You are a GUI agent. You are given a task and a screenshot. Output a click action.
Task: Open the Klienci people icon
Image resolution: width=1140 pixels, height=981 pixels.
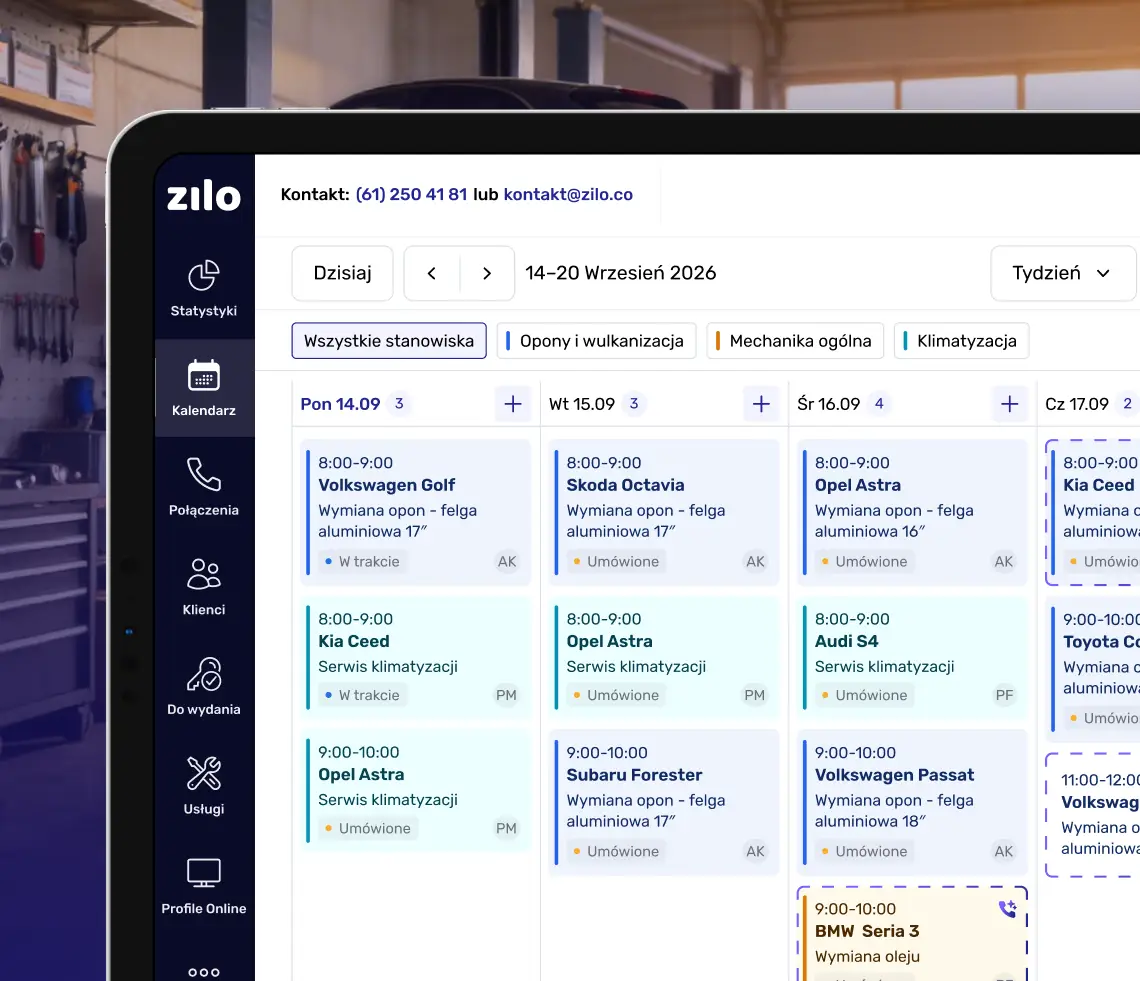point(204,574)
